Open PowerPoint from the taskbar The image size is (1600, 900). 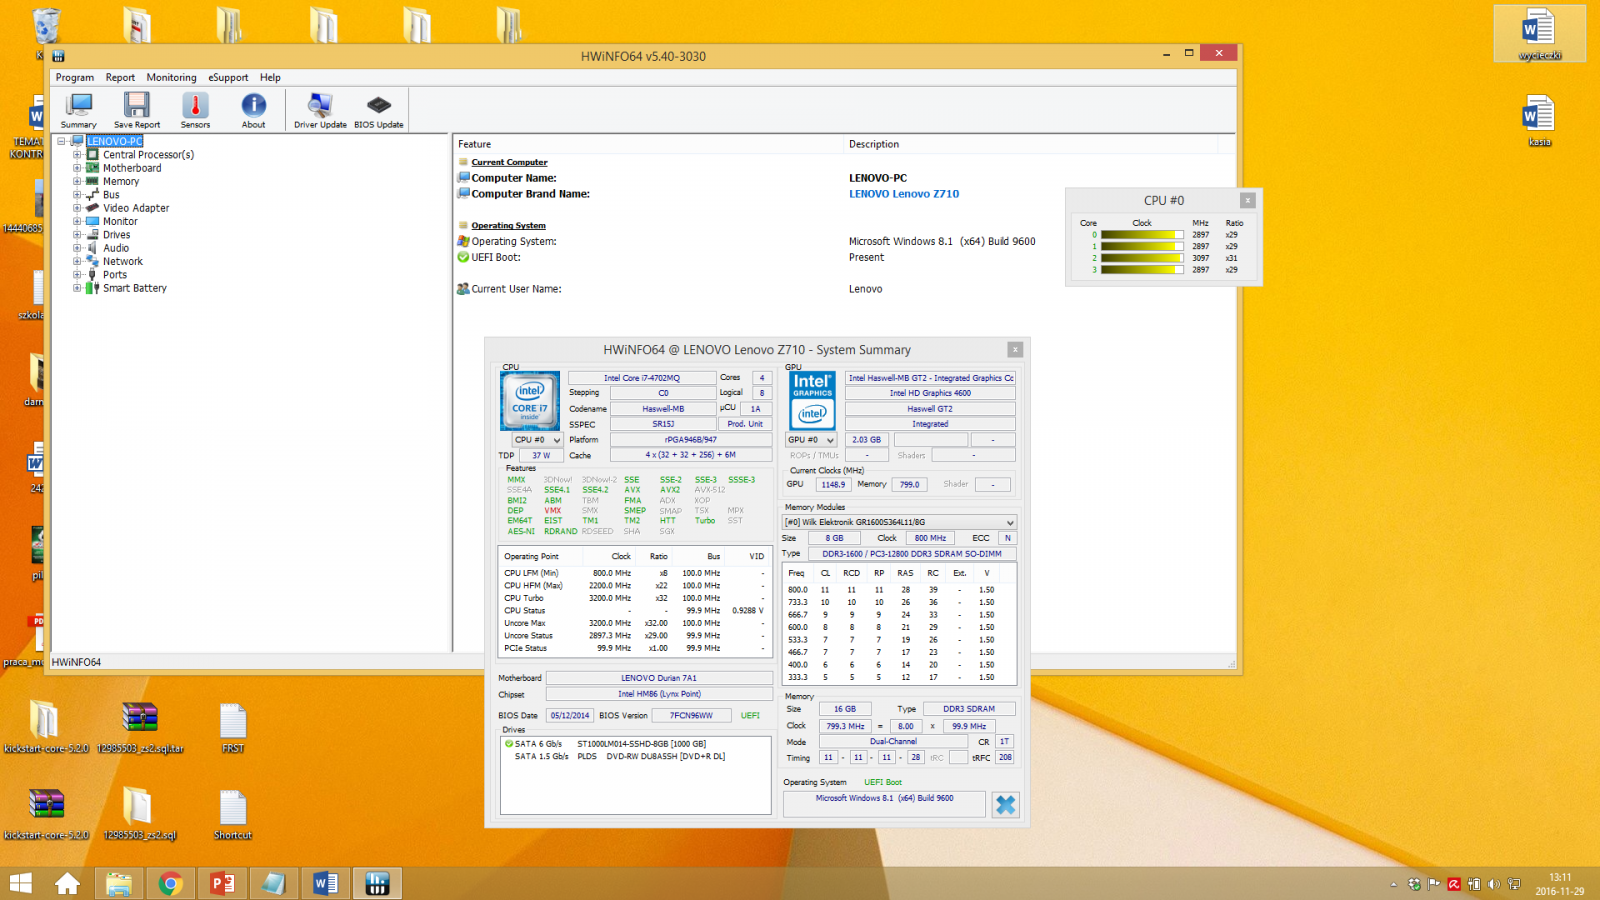222,884
